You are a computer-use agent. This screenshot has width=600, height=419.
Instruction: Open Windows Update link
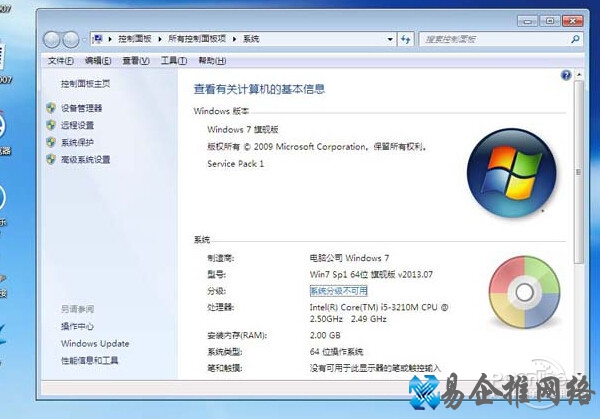pyautogui.click(x=95, y=344)
